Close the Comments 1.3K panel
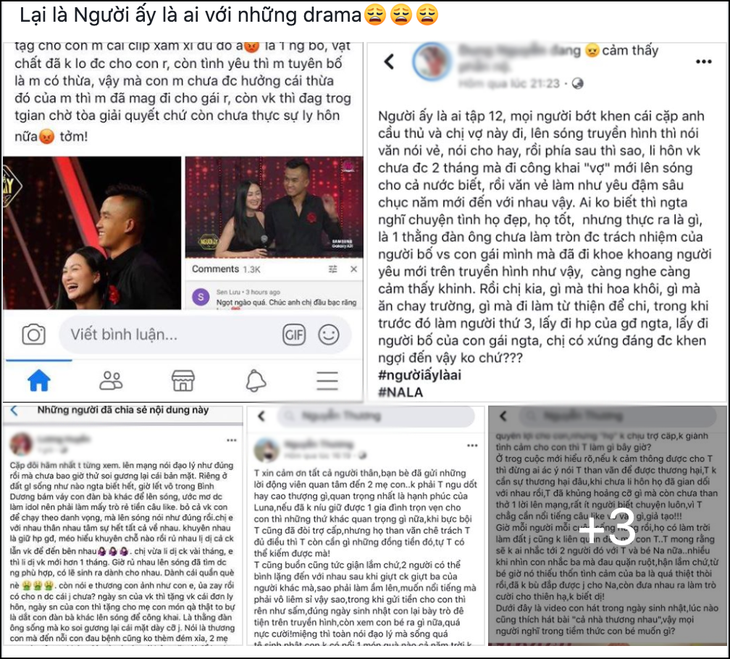Image resolution: width=730 pixels, height=659 pixels. click(x=354, y=269)
